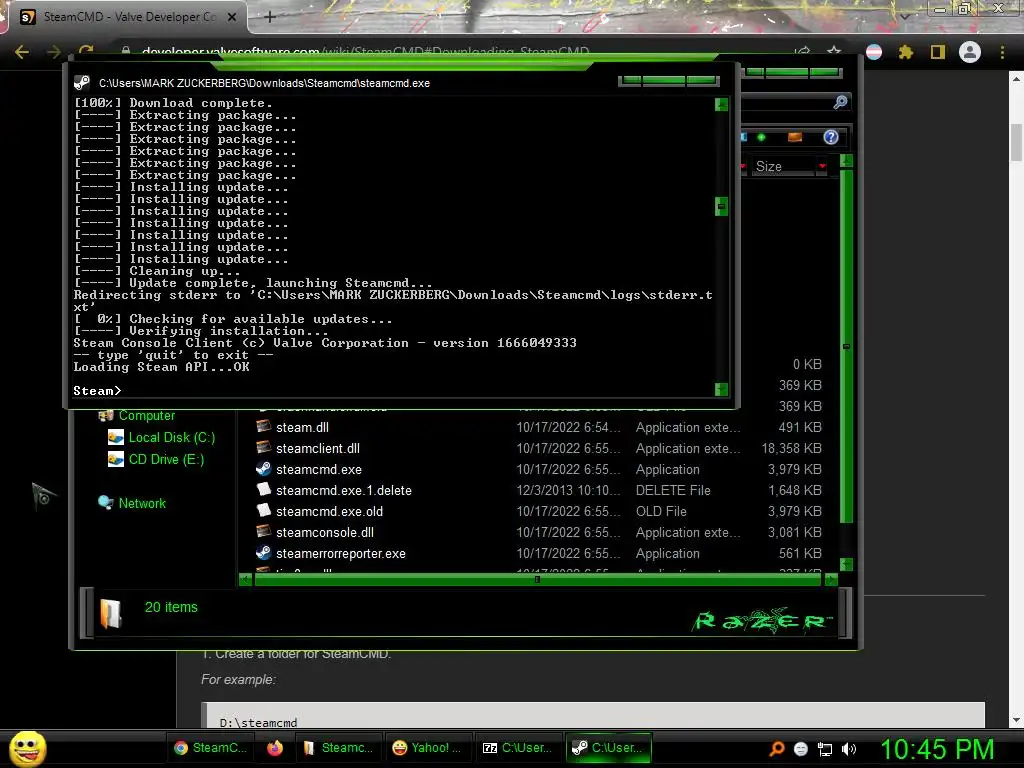This screenshot has width=1024, height=768.
Task: Open the Yahoo! taskbar item
Action: click(426, 748)
